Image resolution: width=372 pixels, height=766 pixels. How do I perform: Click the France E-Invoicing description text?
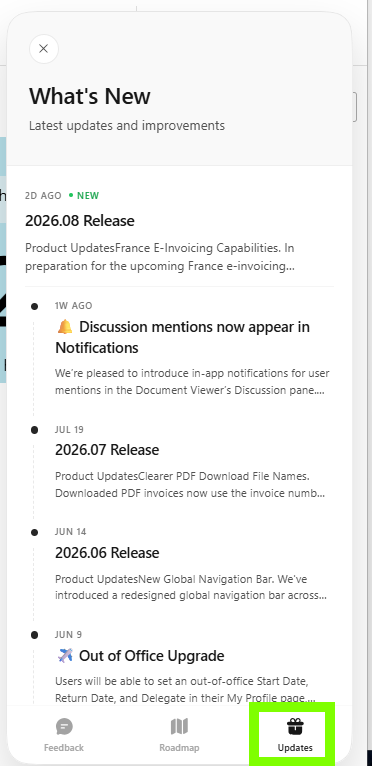(x=160, y=257)
